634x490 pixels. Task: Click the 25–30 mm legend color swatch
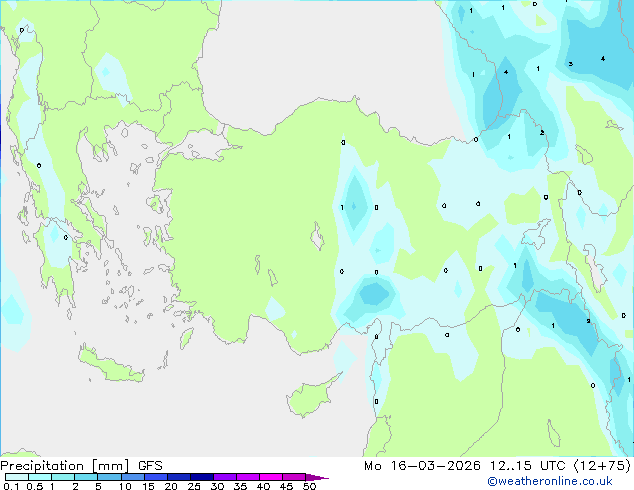coord(201,477)
